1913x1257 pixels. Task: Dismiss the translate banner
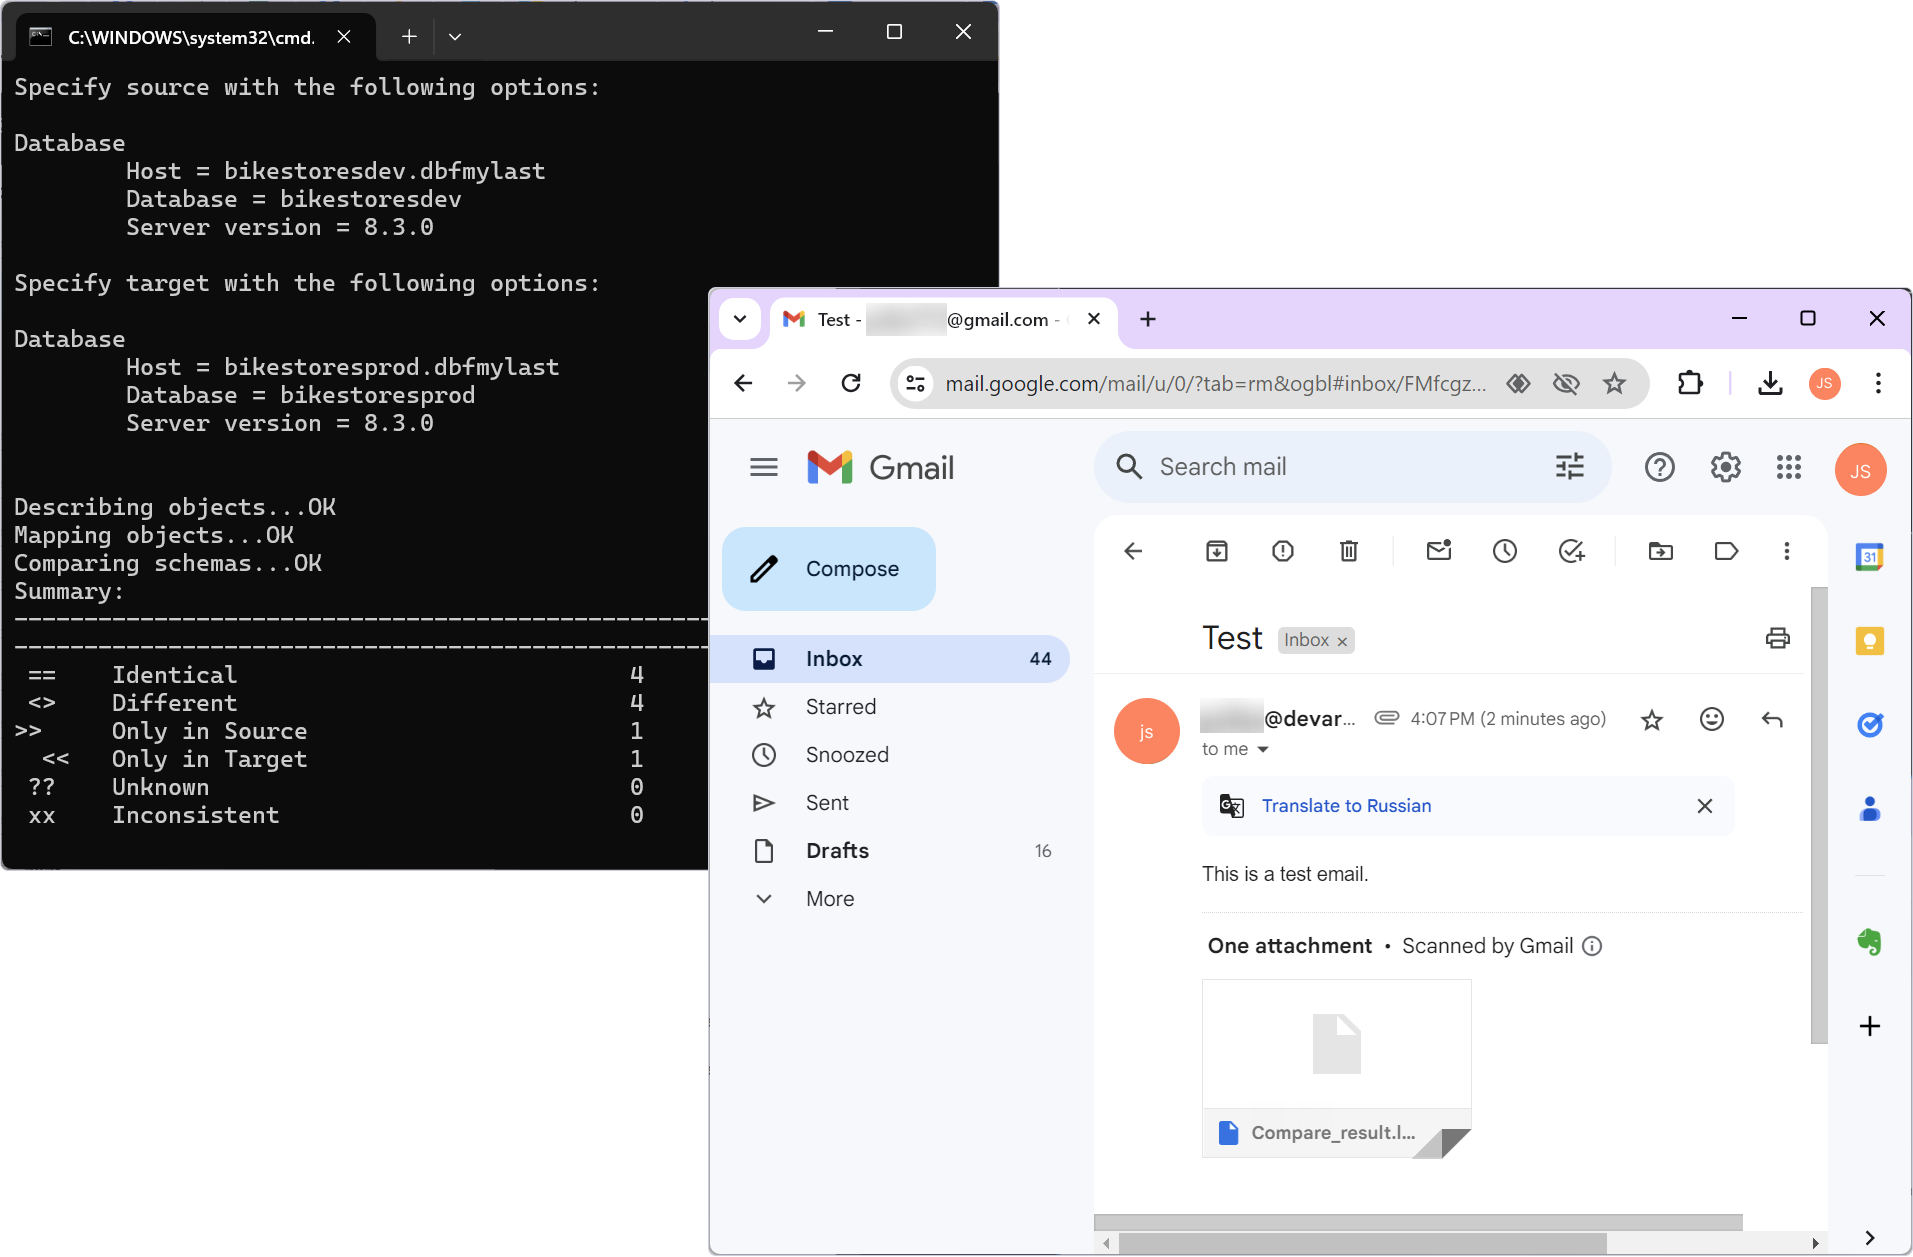click(x=1705, y=806)
